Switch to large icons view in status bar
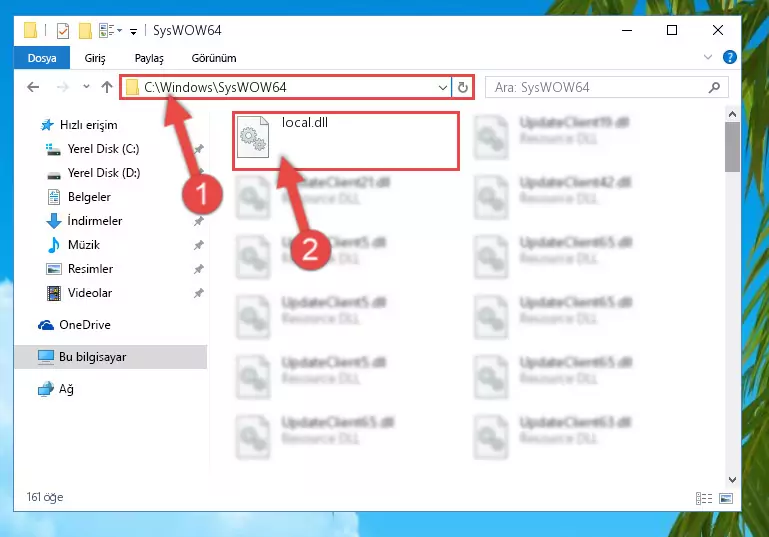Image resolution: width=769 pixels, height=537 pixels. click(x=726, y=499)
